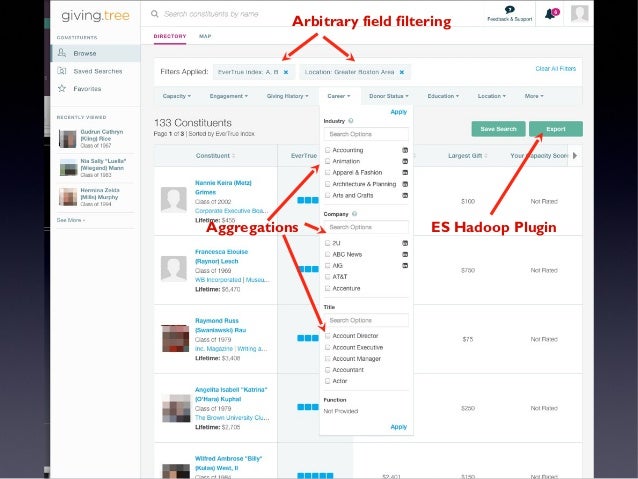Viewport: 638px width, 479px height.
Task: Click the Industry Search Options field
Action: click(366, 134)
